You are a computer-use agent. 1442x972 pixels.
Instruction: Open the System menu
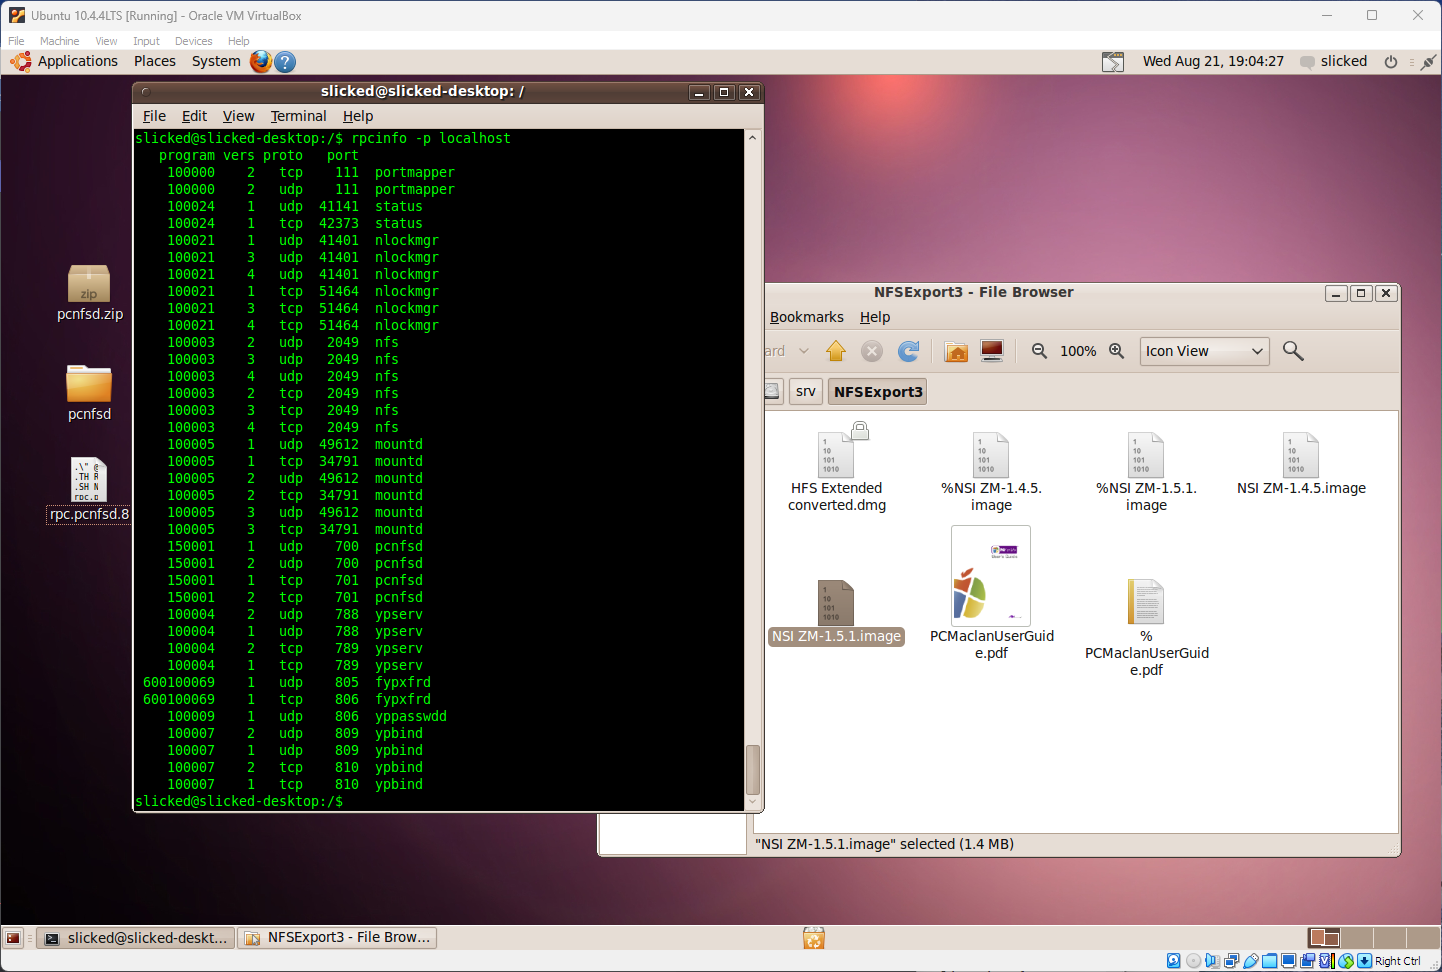(x=216, y=61)
